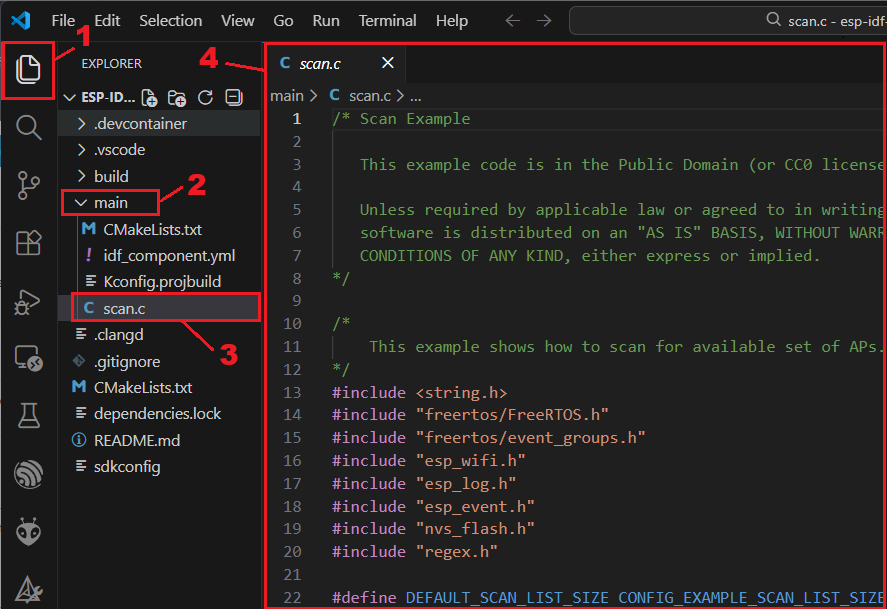
Task: Click the New Folder icon in Explorer
Action: pos(177,97)
